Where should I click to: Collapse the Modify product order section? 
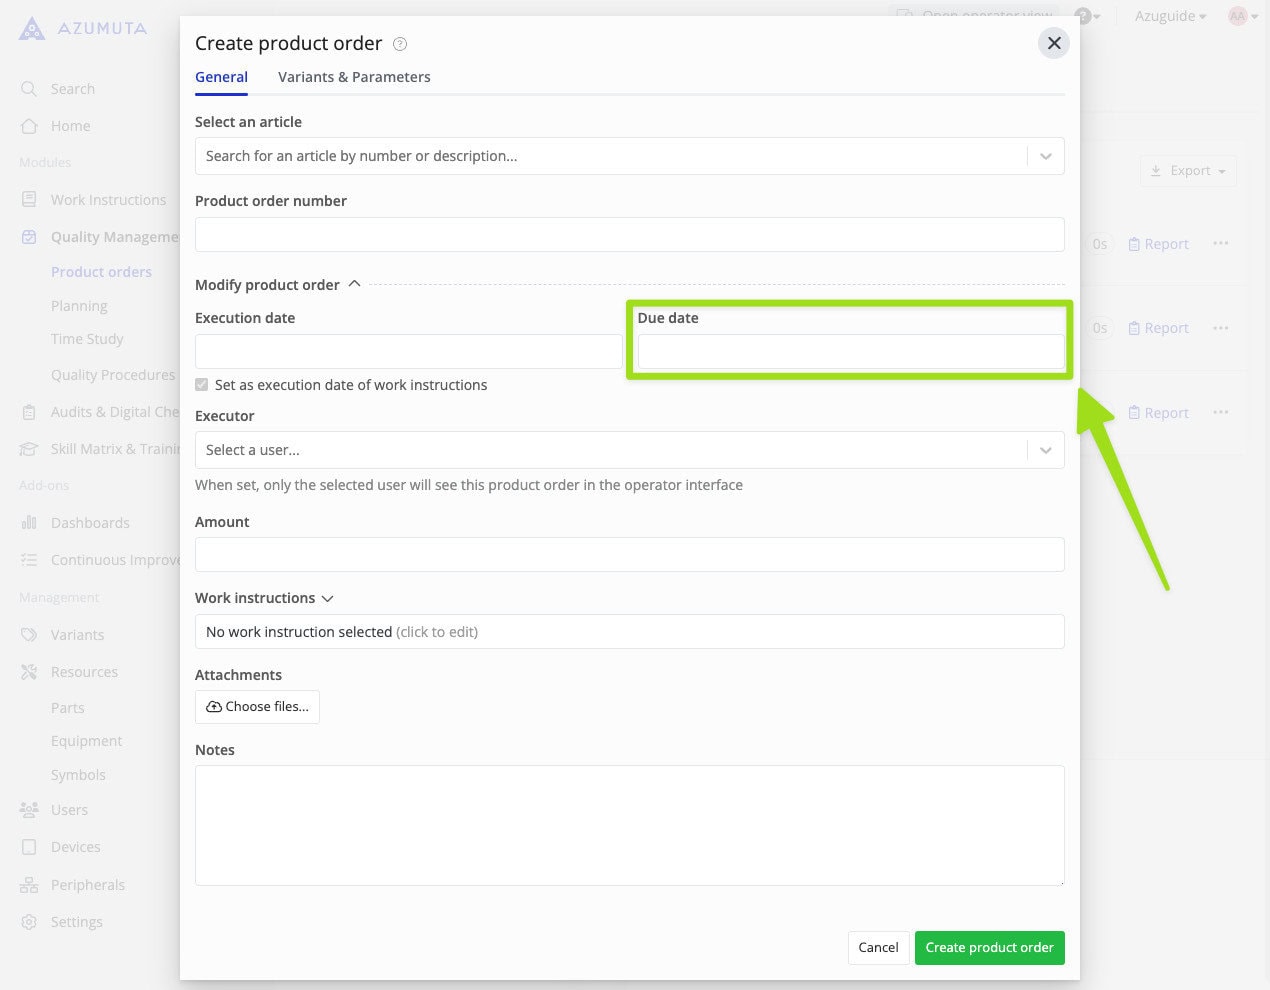[354, 284]
